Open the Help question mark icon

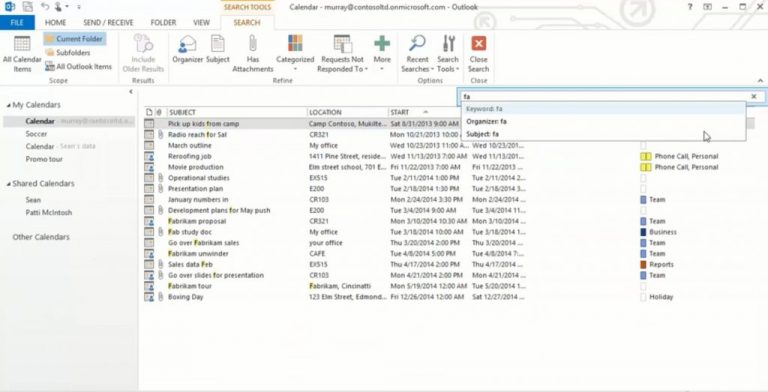(690, 7)
